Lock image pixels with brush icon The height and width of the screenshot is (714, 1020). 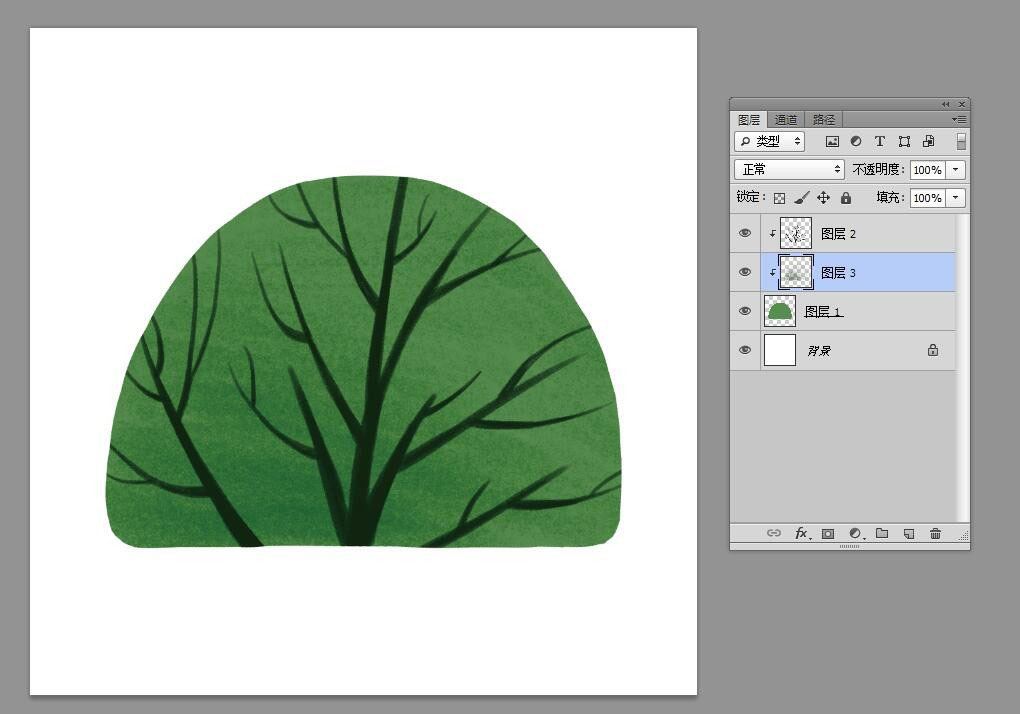pos(801,198)
